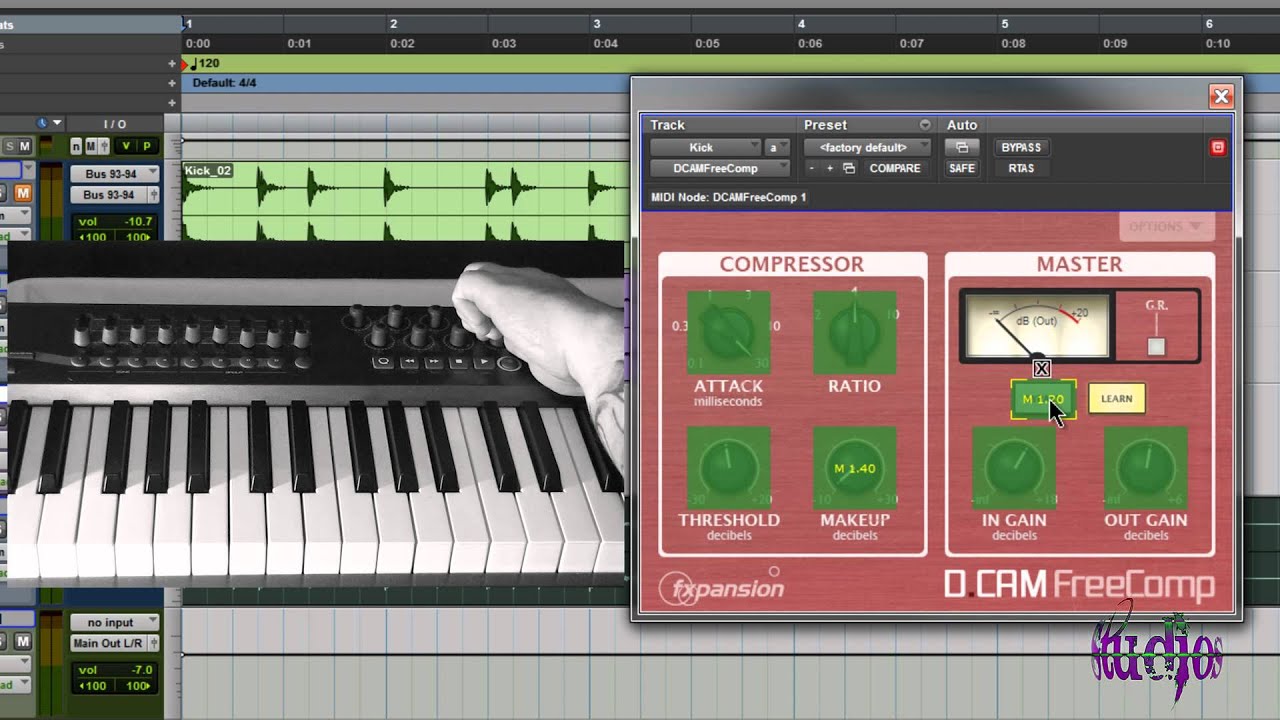
Task: Click the orange Mute button on the Kick track
Action: pyautogui.click(x=23, y=192)
